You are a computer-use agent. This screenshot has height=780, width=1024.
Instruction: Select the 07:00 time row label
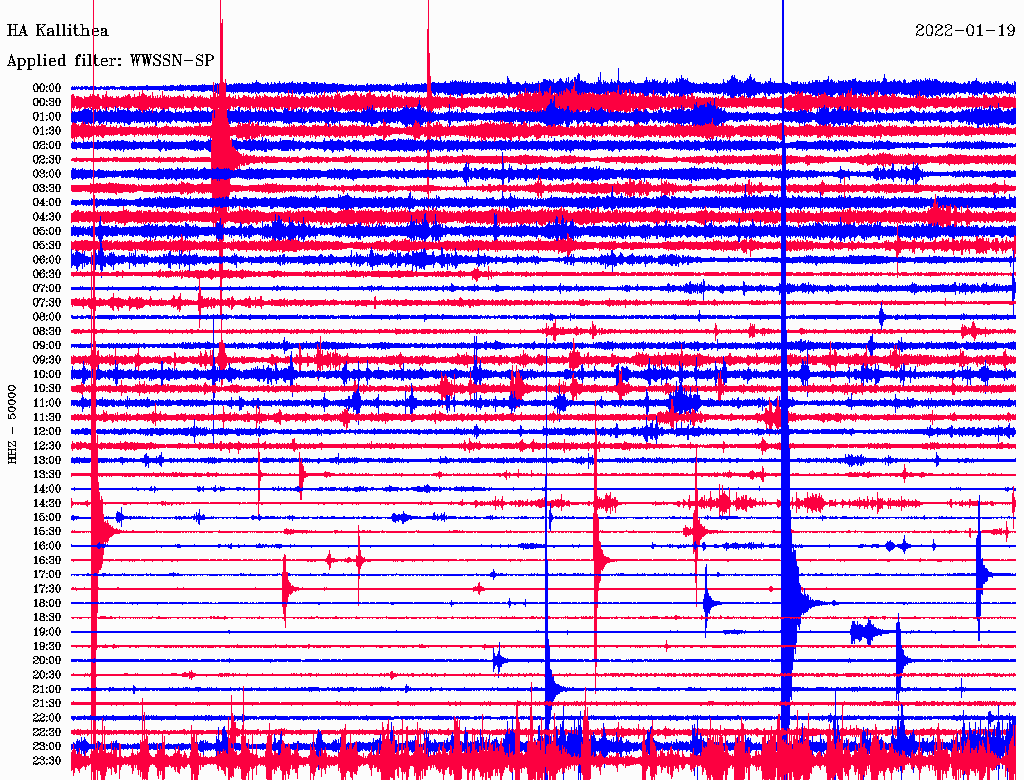(x=47, y=289)
